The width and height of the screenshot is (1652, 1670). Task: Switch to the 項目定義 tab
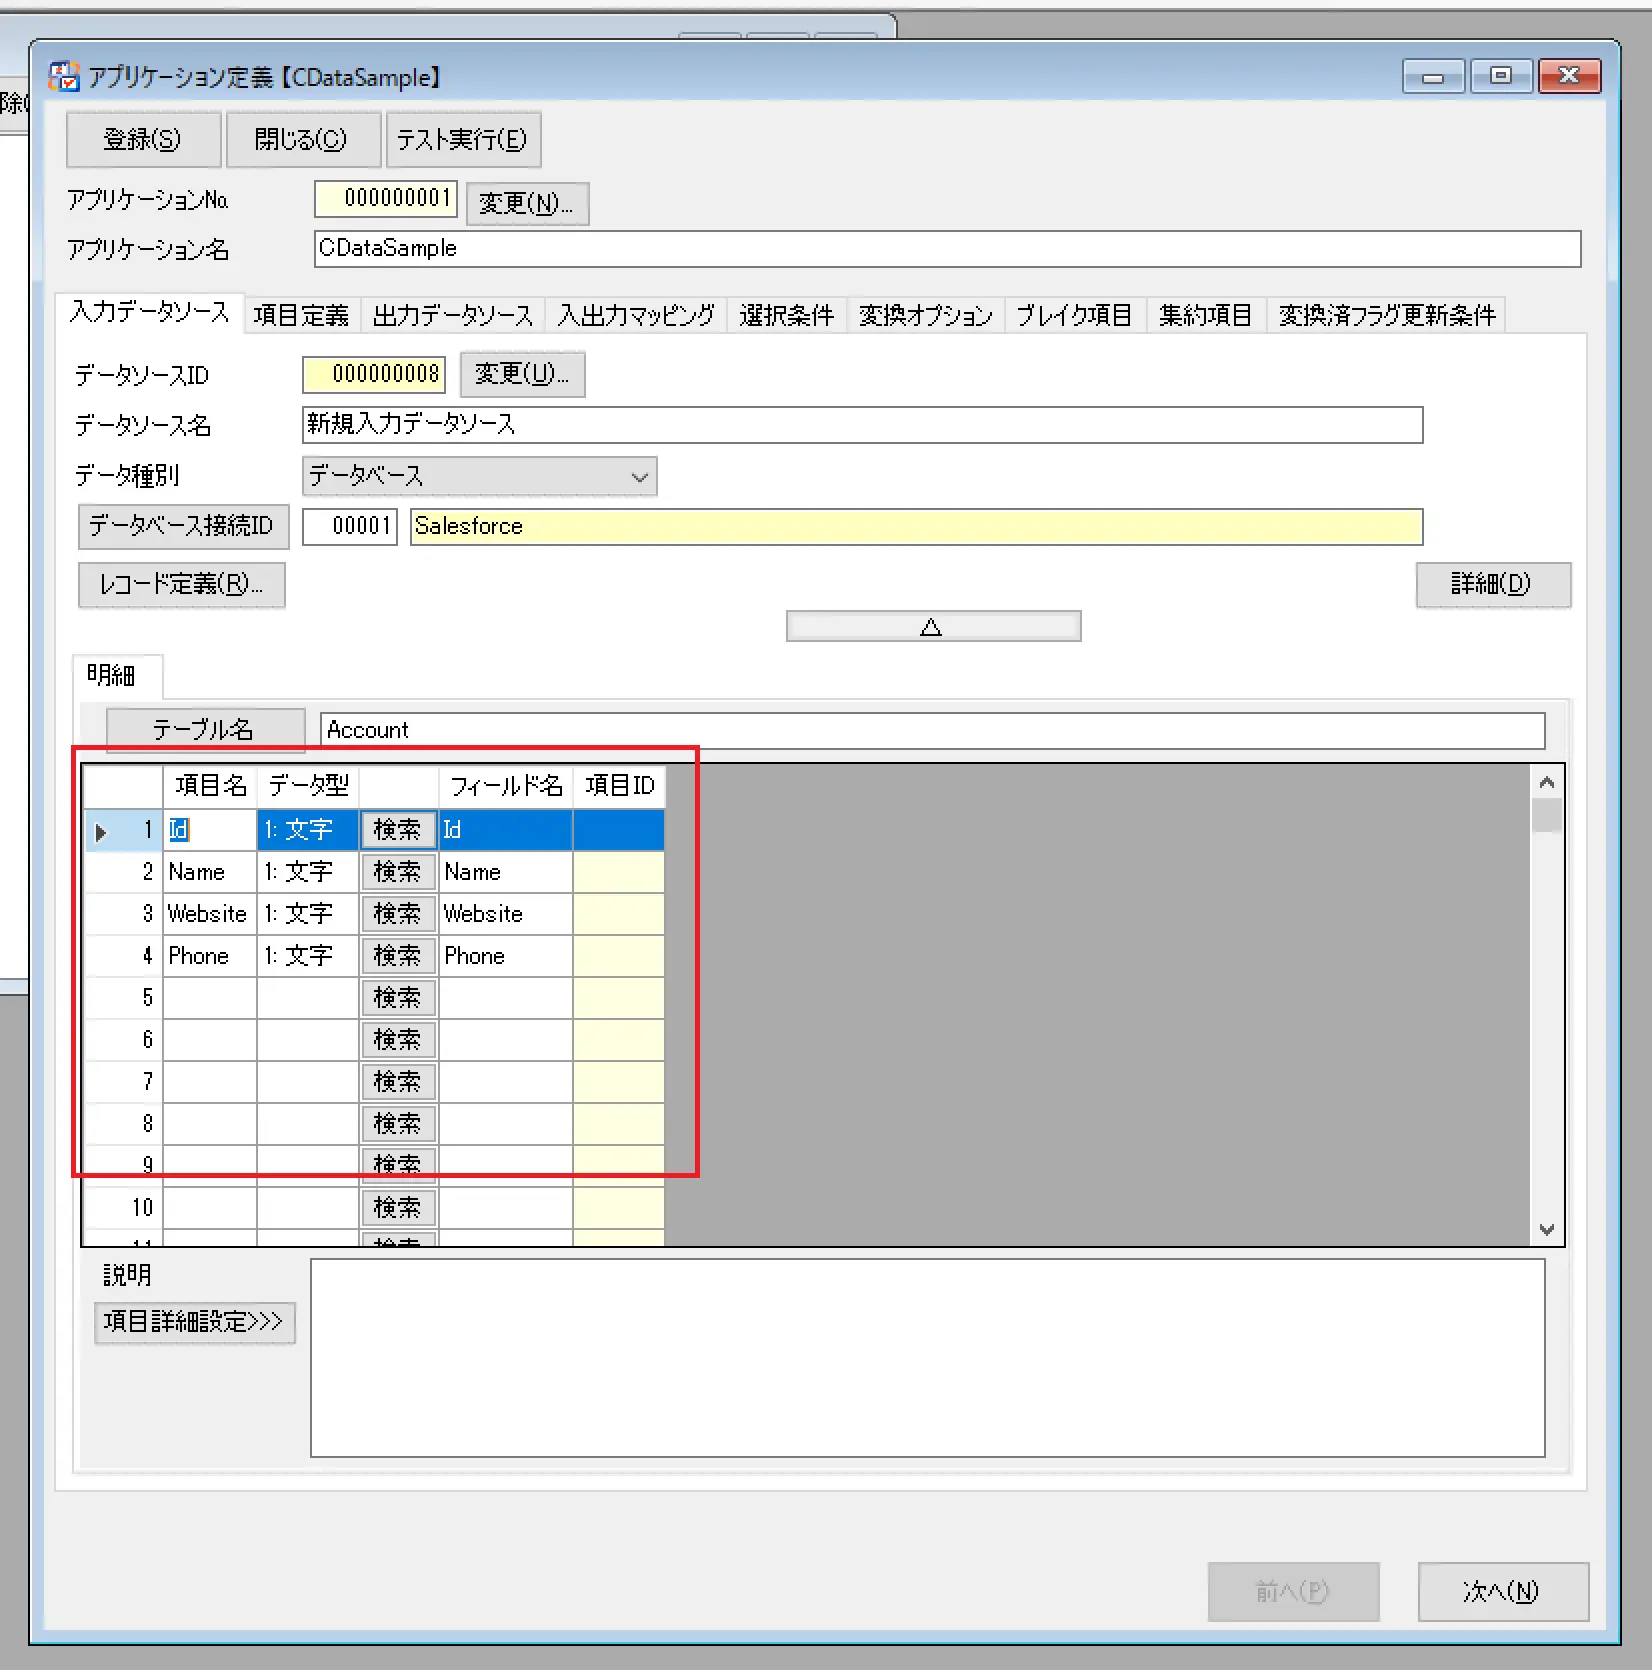[301, 316]
